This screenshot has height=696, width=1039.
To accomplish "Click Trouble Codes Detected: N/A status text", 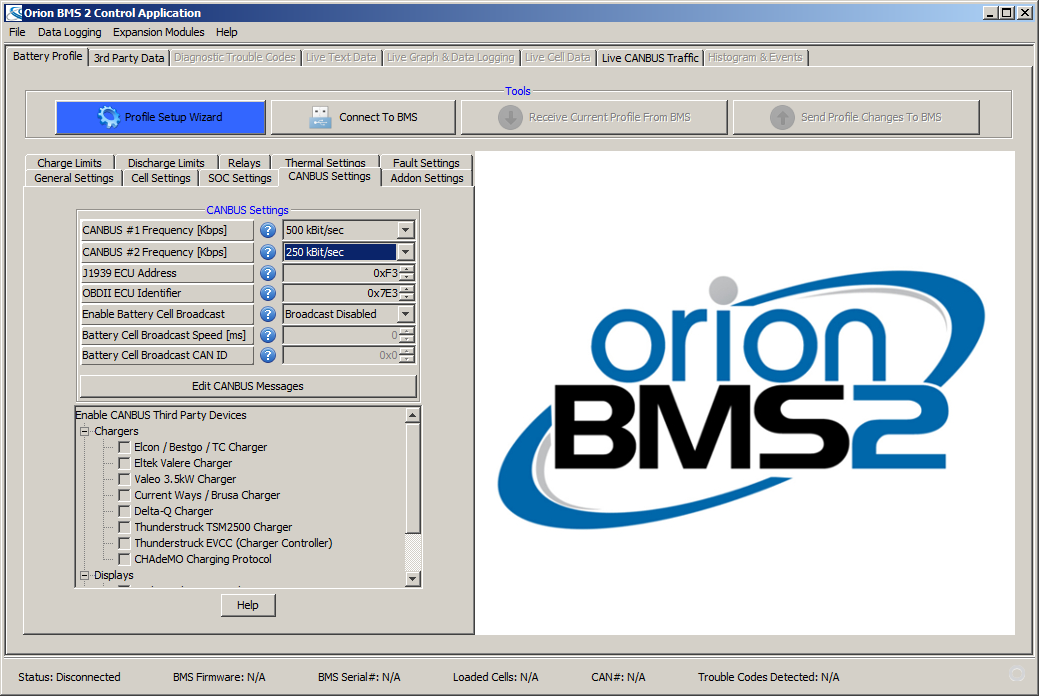I will point(768,677).
